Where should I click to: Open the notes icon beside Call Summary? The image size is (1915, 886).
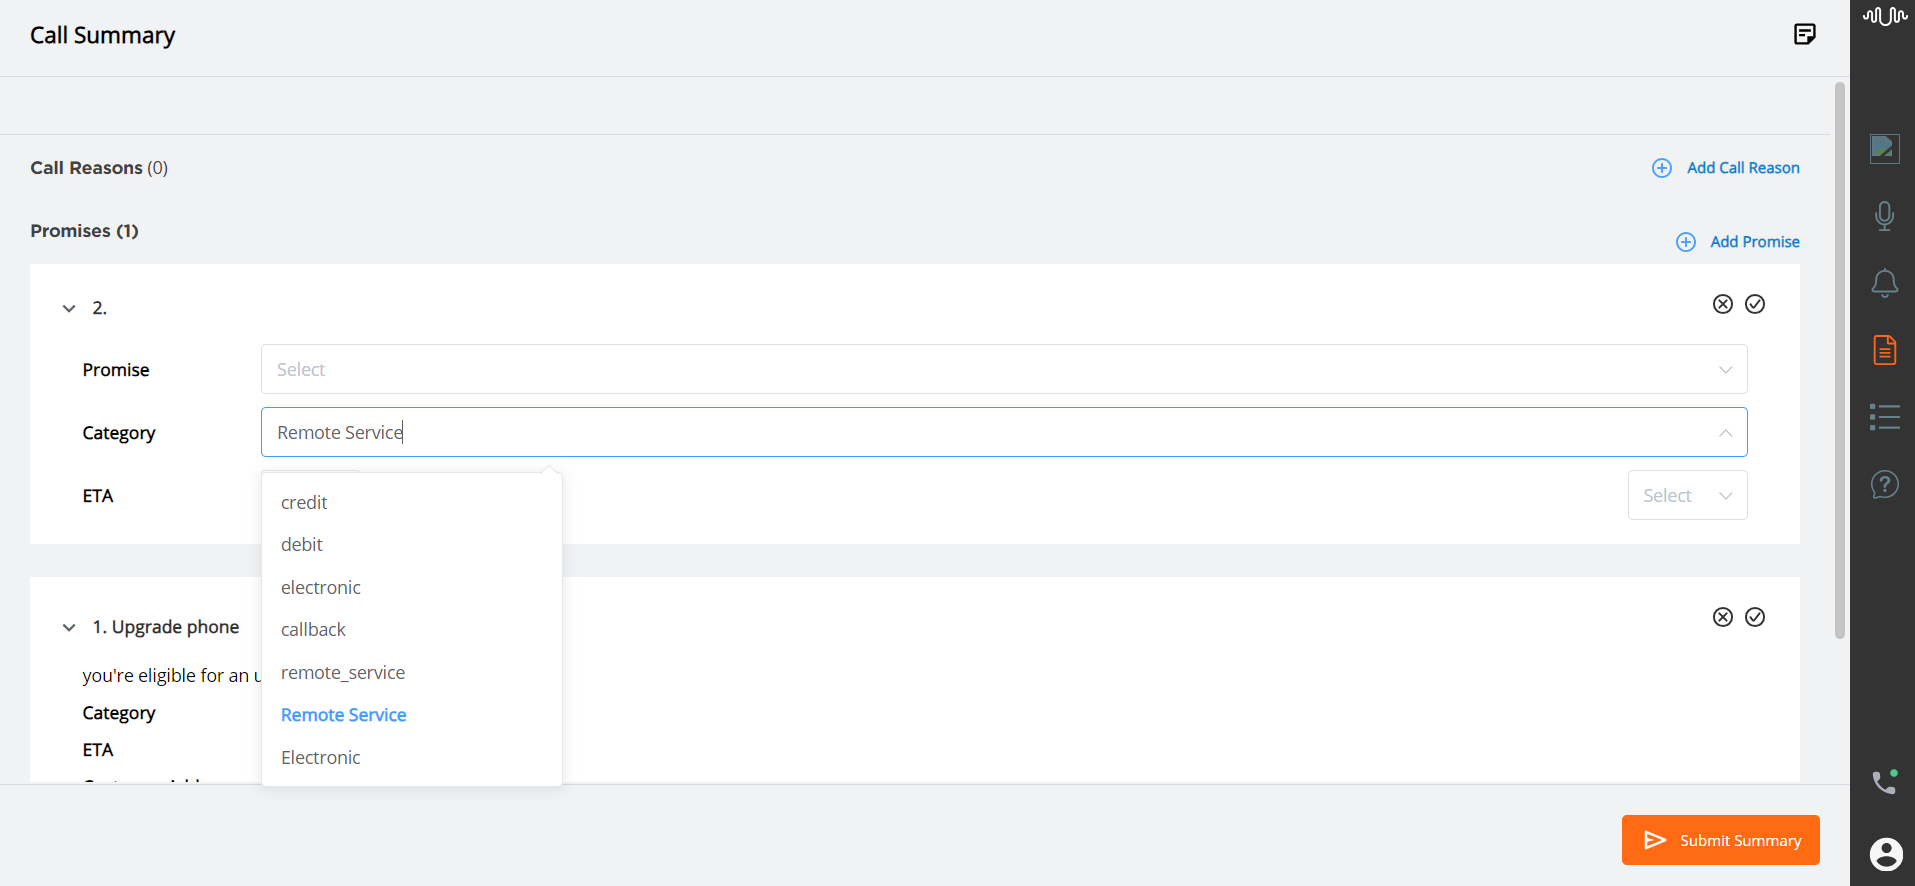click(x=1804, y=35)
